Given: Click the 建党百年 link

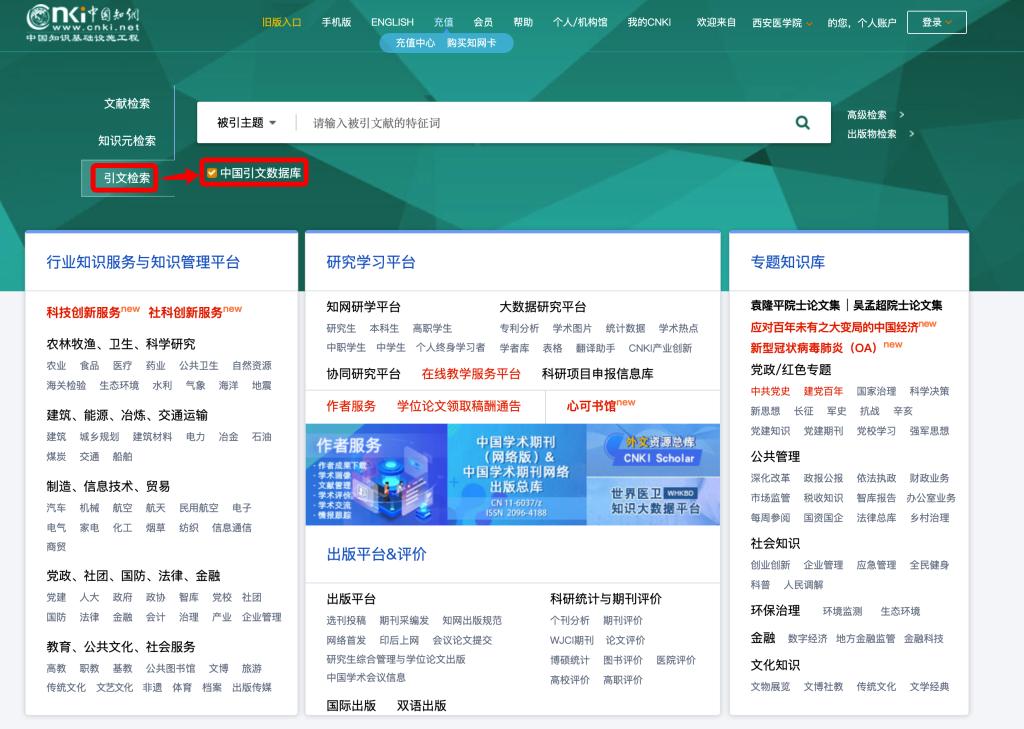Looking at the screenshot, I should point(823,391).
